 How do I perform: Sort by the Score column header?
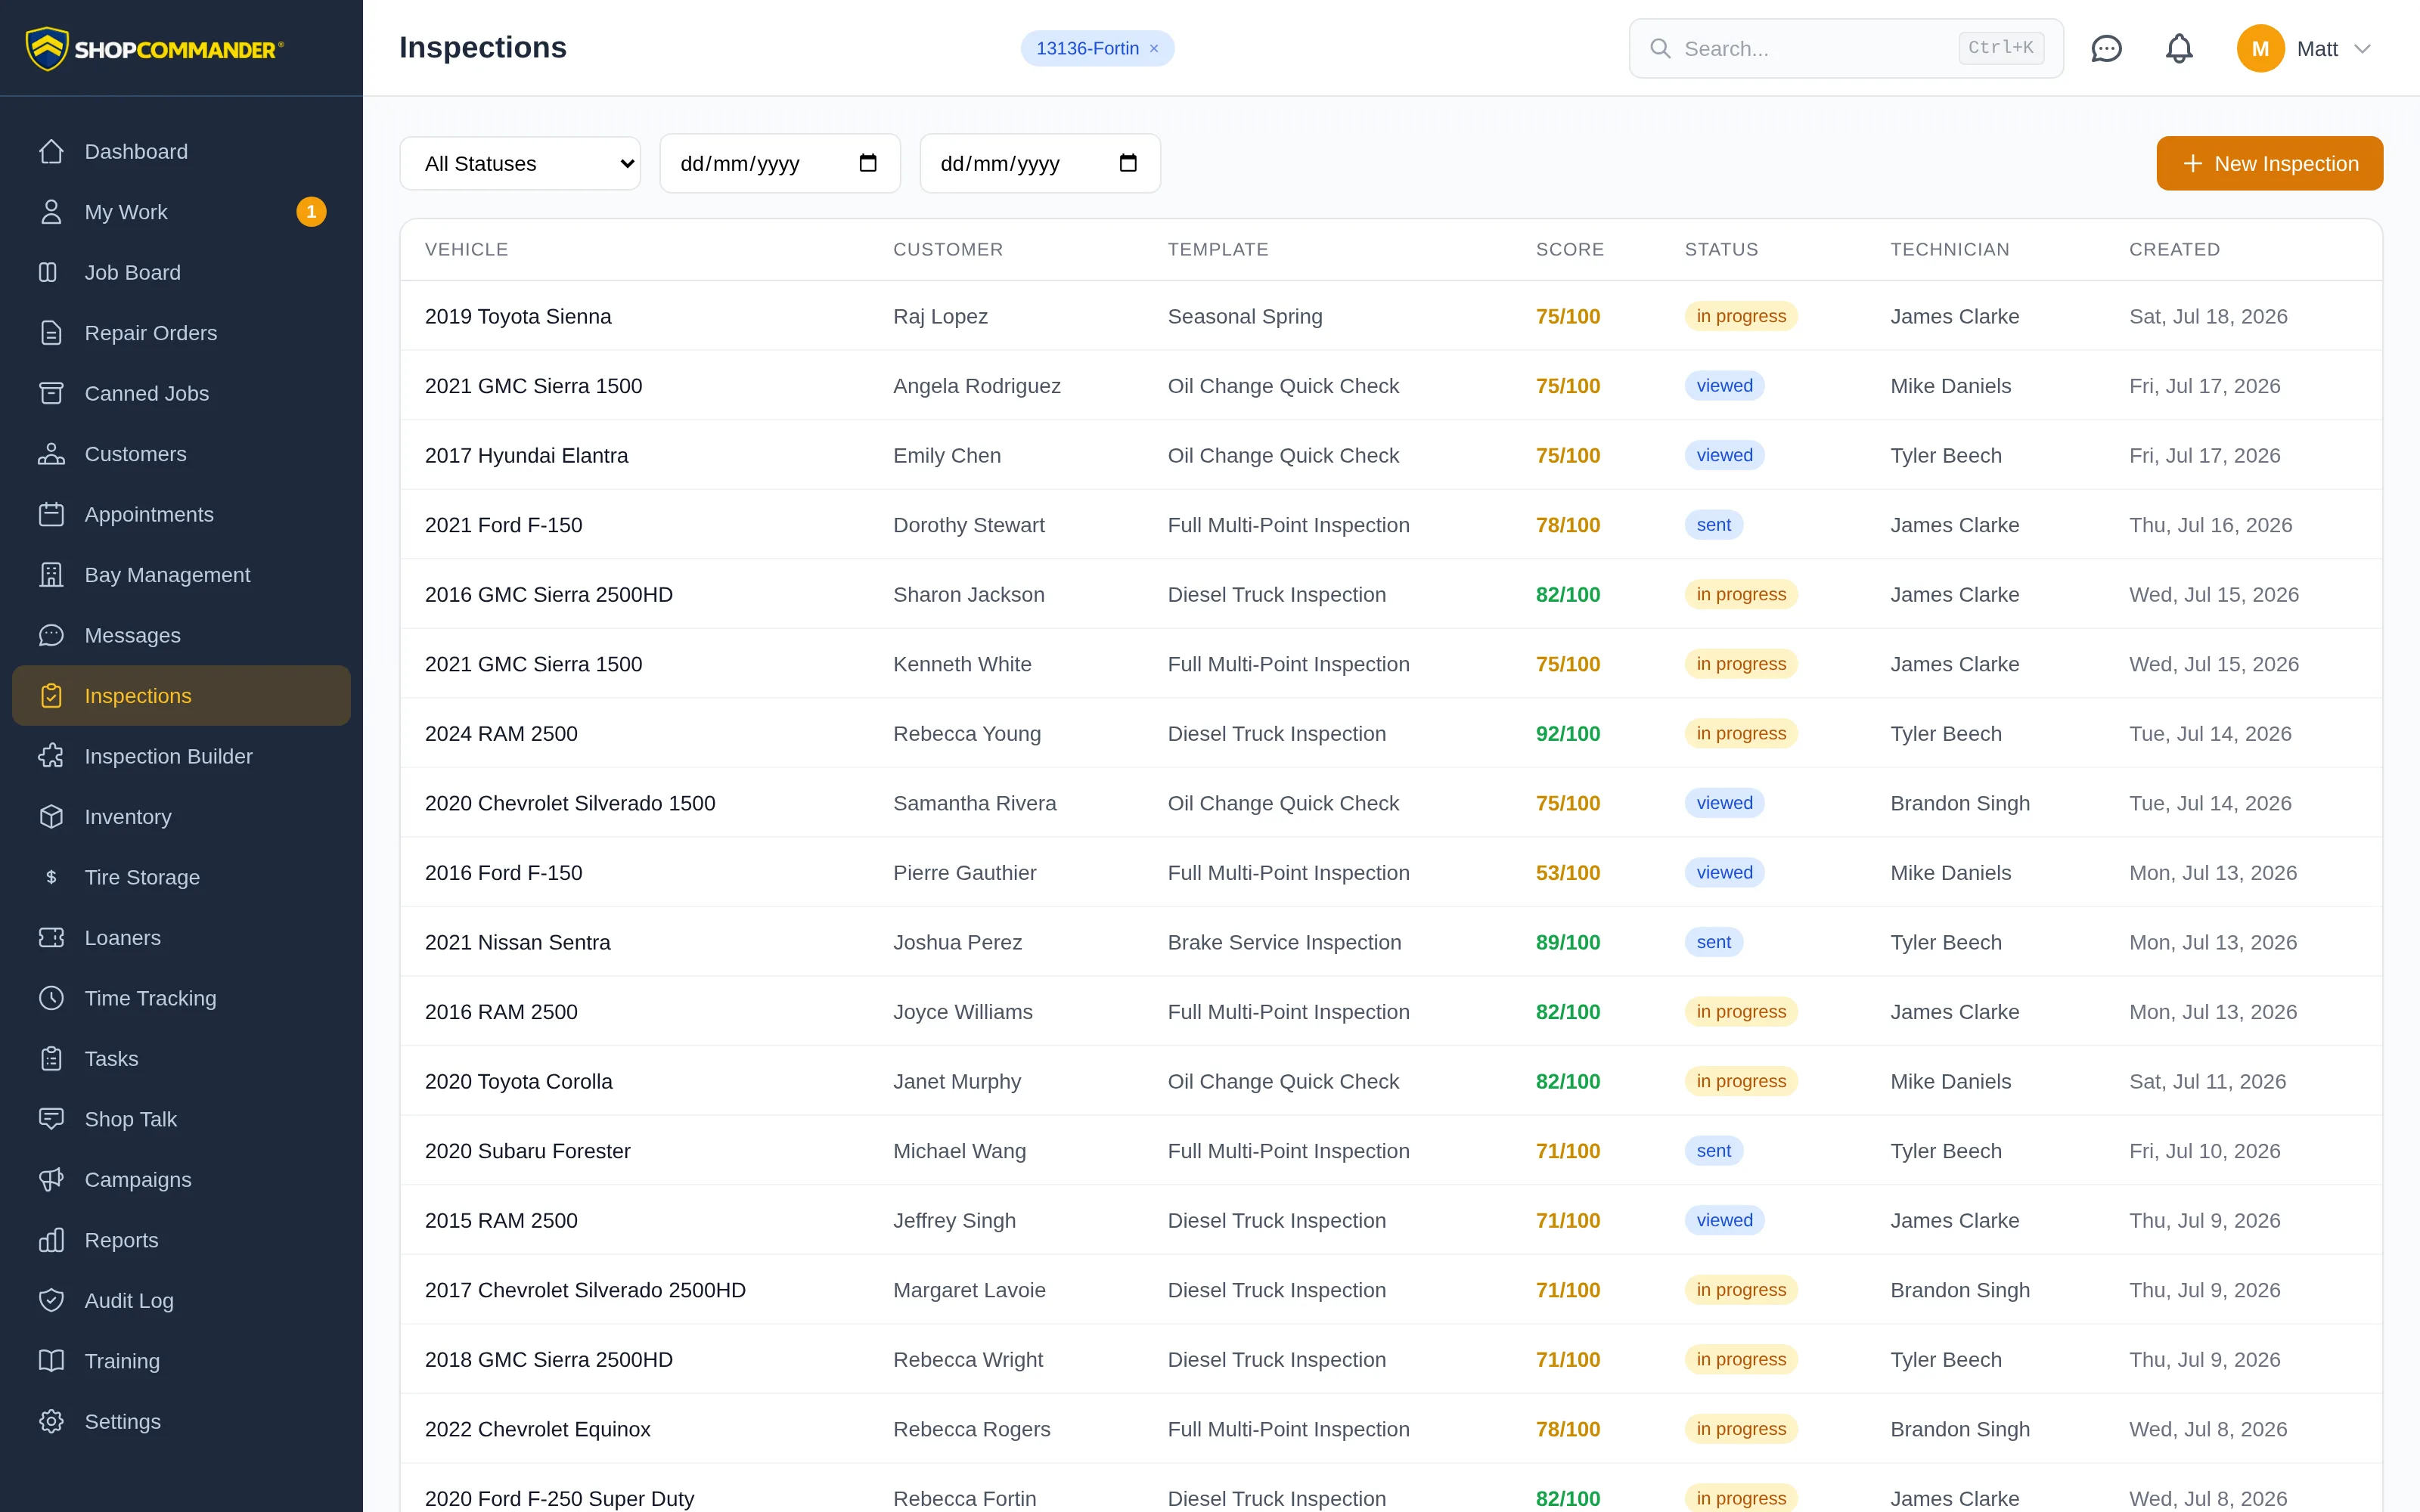1569,249
